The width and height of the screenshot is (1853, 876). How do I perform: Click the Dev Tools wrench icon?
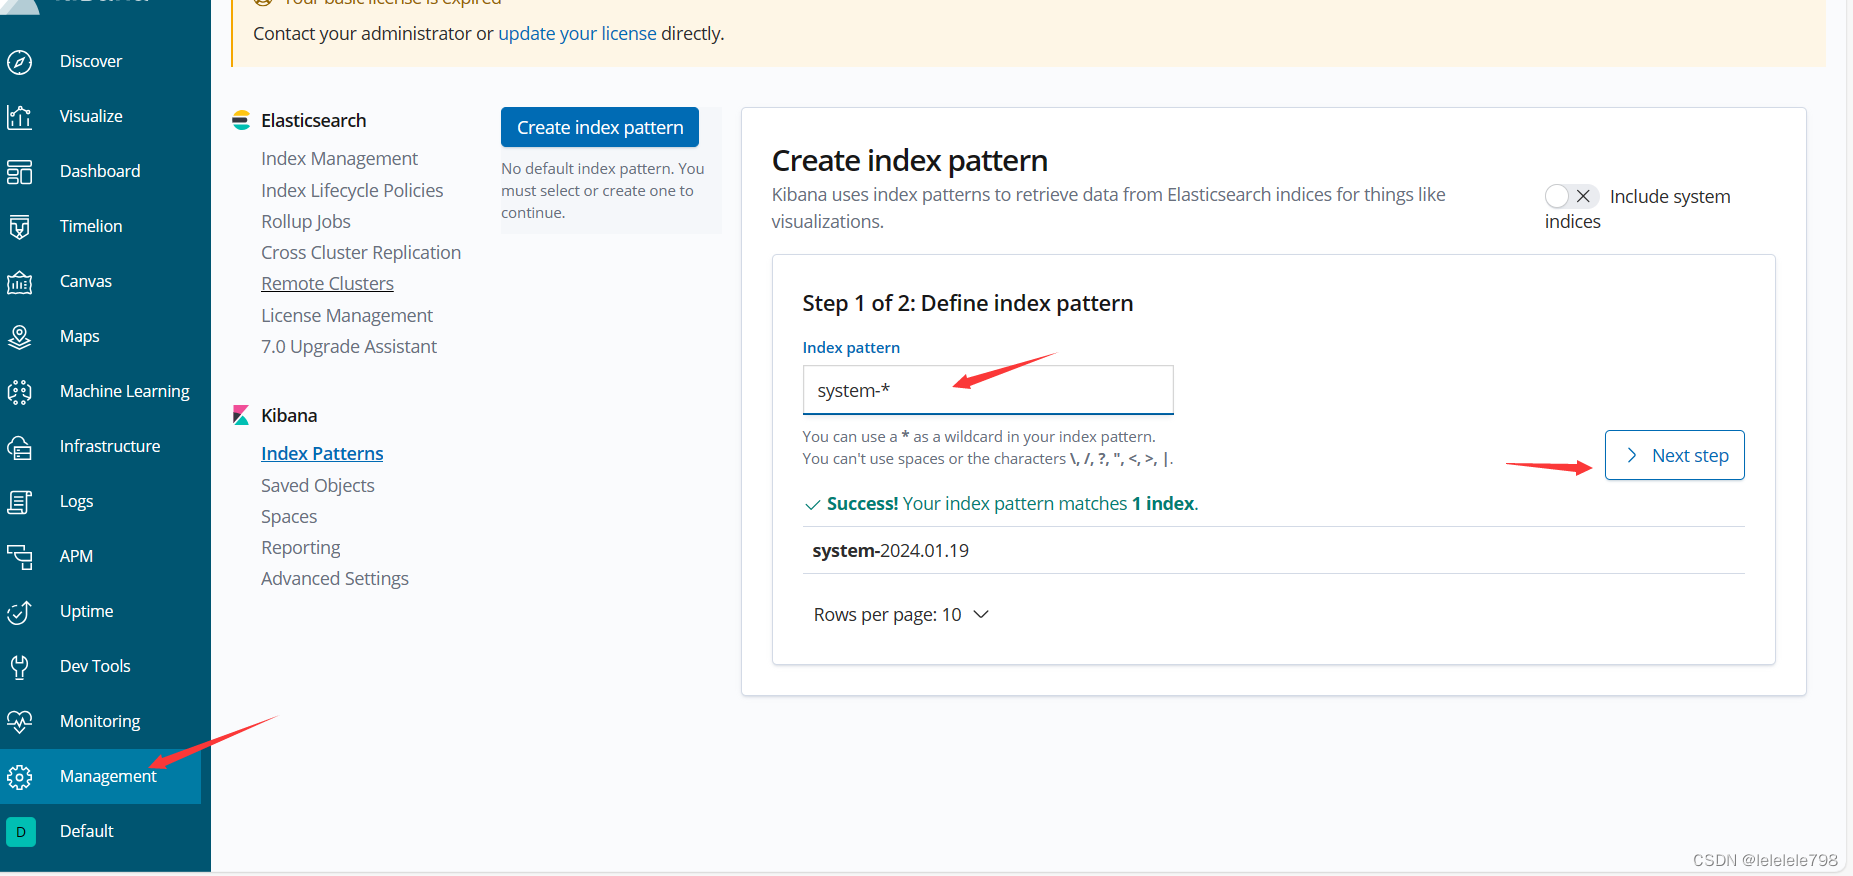[x=20, y=667]
